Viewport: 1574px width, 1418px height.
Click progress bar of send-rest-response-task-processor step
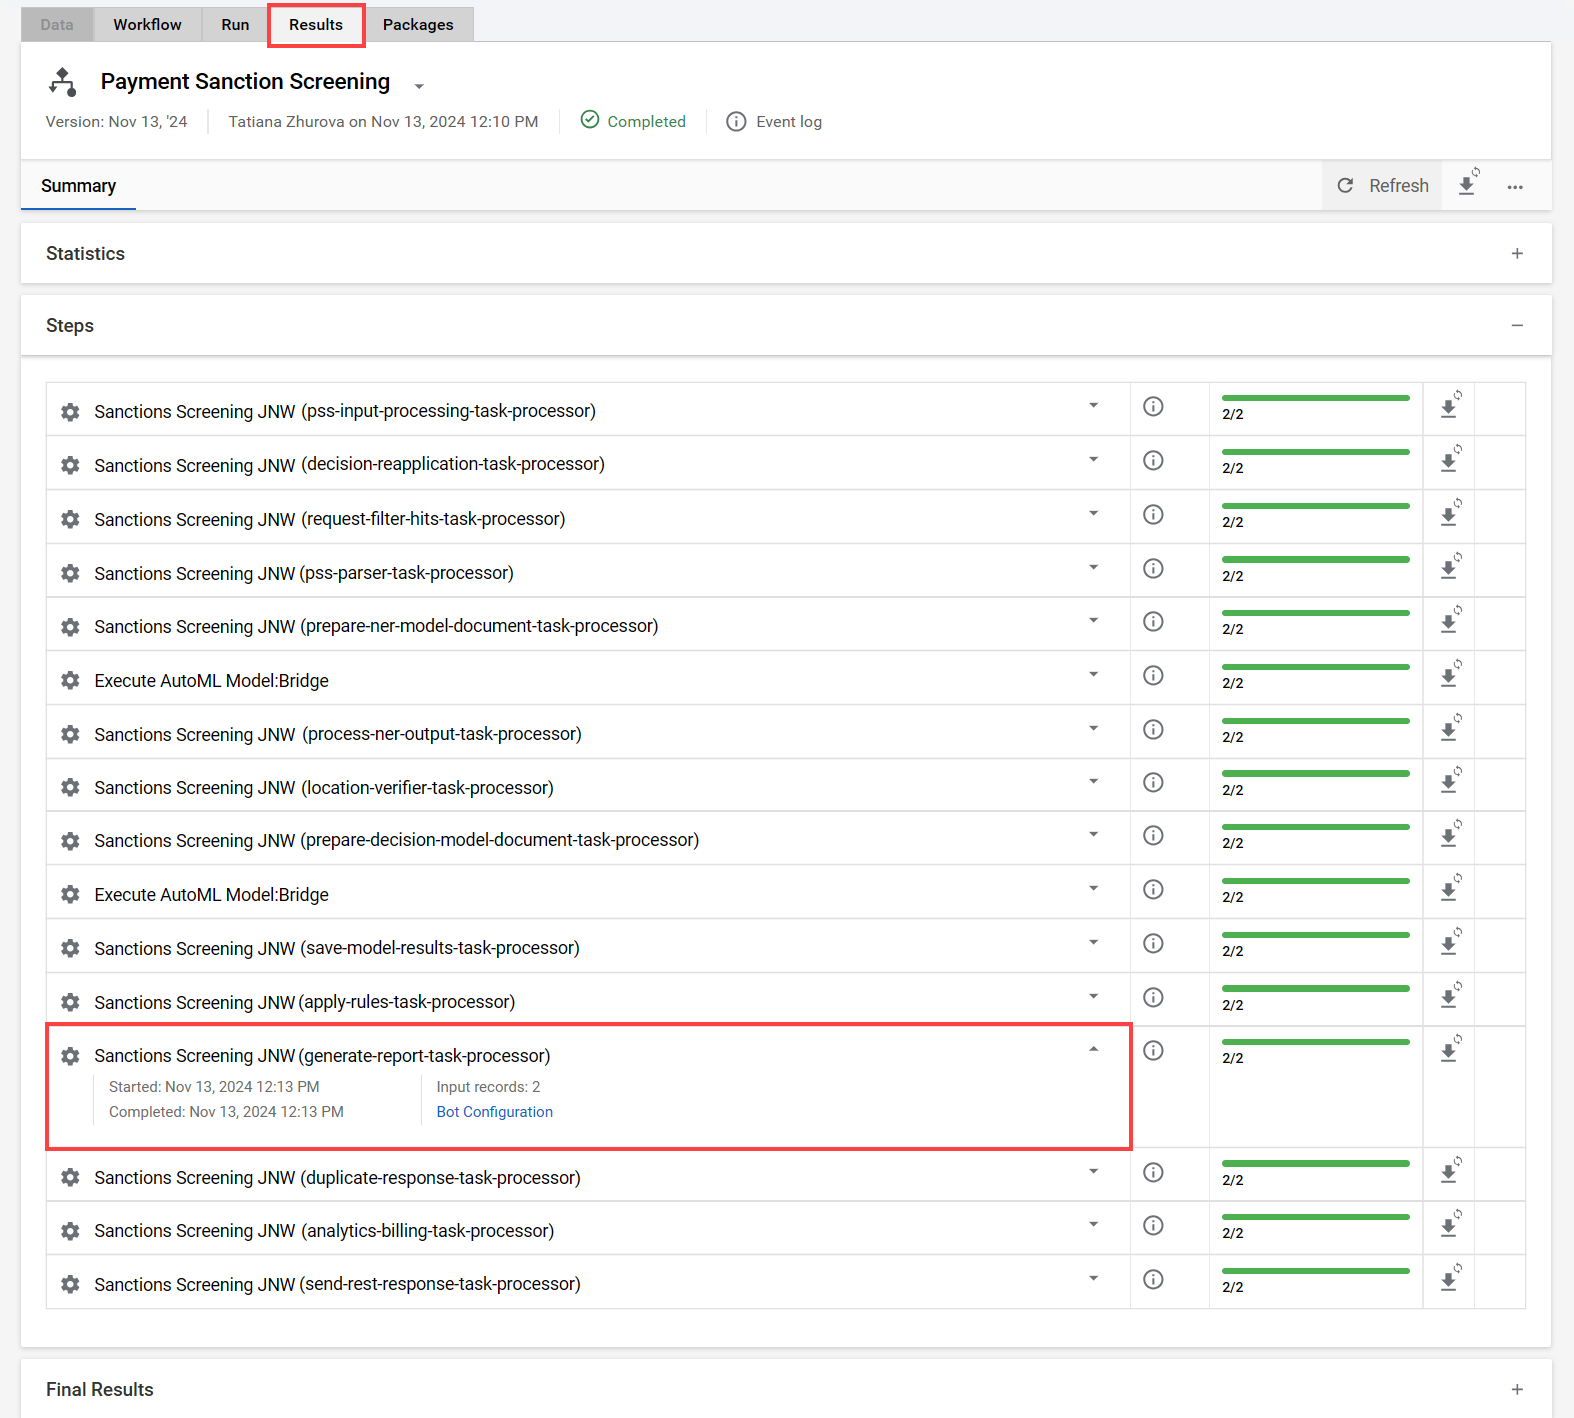pos(1315,1271)
